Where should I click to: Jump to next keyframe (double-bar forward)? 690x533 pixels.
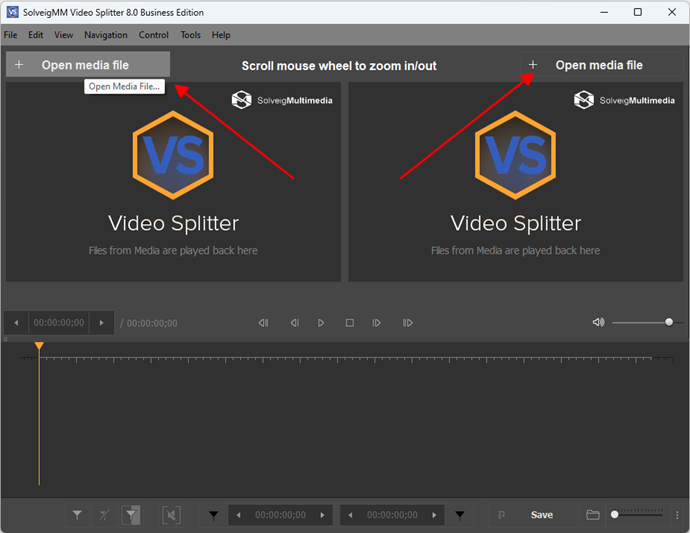coord(407,323)
